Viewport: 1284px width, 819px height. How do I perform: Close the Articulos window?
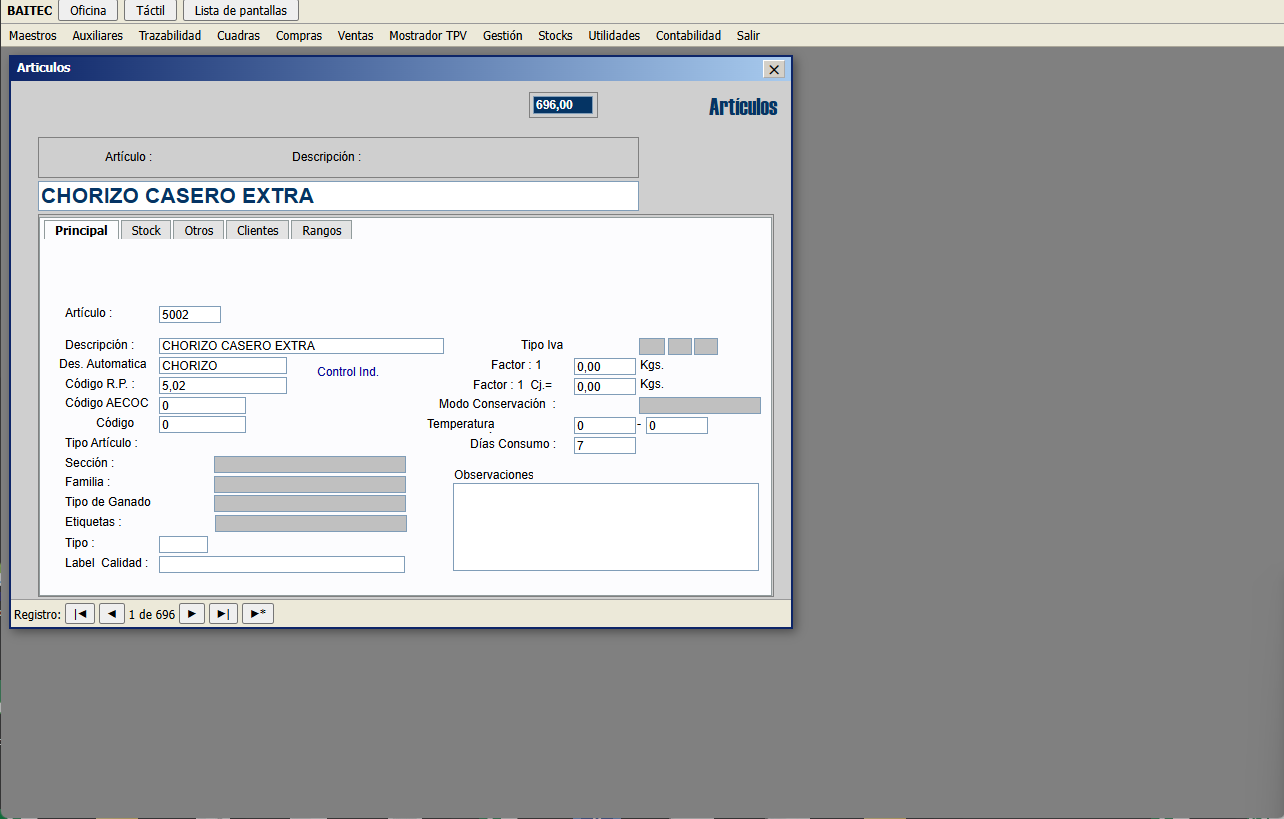click(x=773, y=69)
